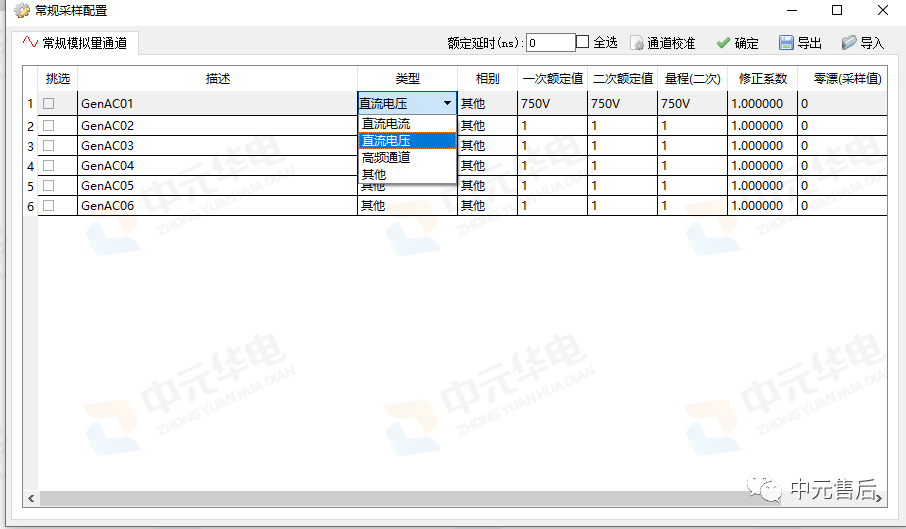Viewport: 906px width, 529px height.
Task: Enable the 全选 select-all checkbox
Action: coord(582,42)
